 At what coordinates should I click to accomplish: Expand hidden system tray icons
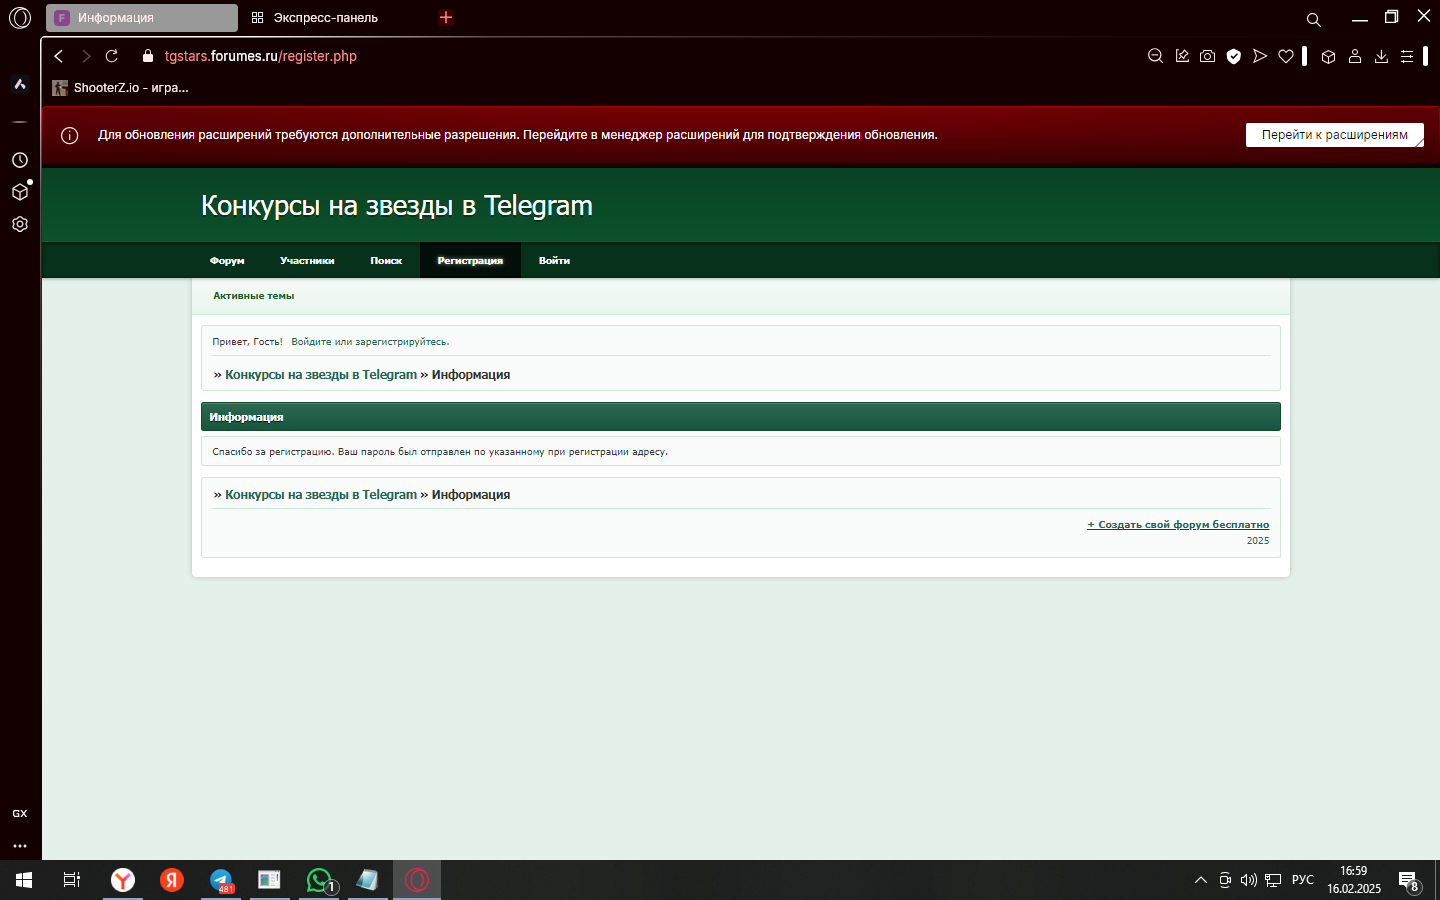pos(1201,880)
